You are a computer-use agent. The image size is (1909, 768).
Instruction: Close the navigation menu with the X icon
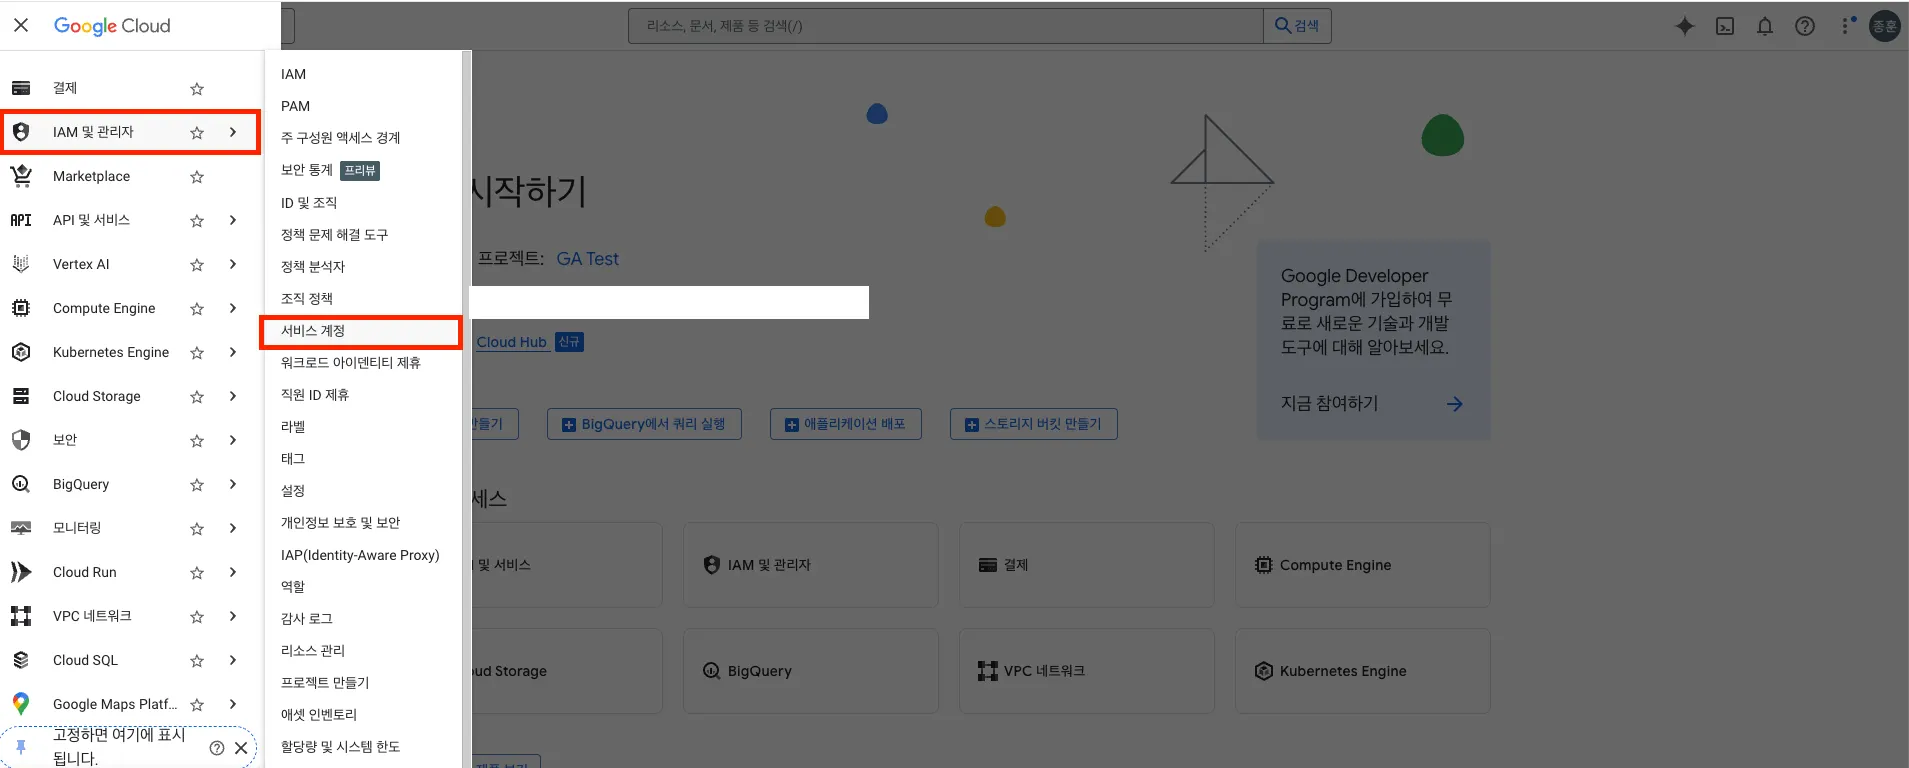[x=21, y=25]
